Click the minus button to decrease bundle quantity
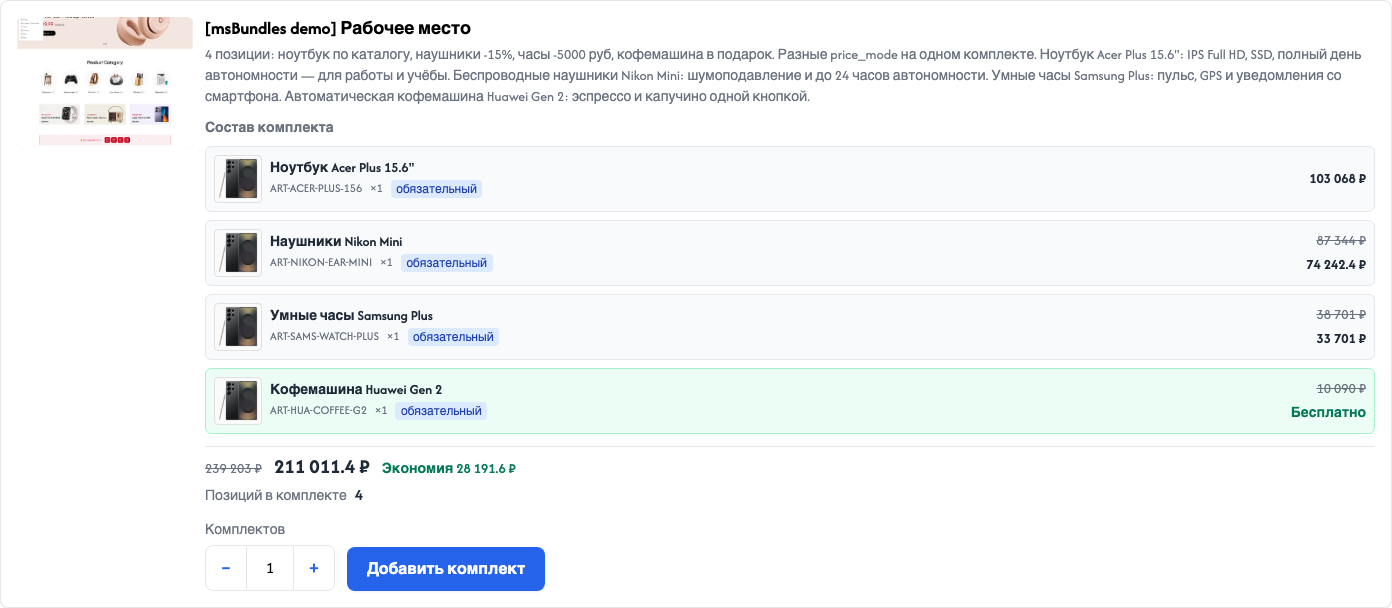1392x608 pixels. click(226, 568)
